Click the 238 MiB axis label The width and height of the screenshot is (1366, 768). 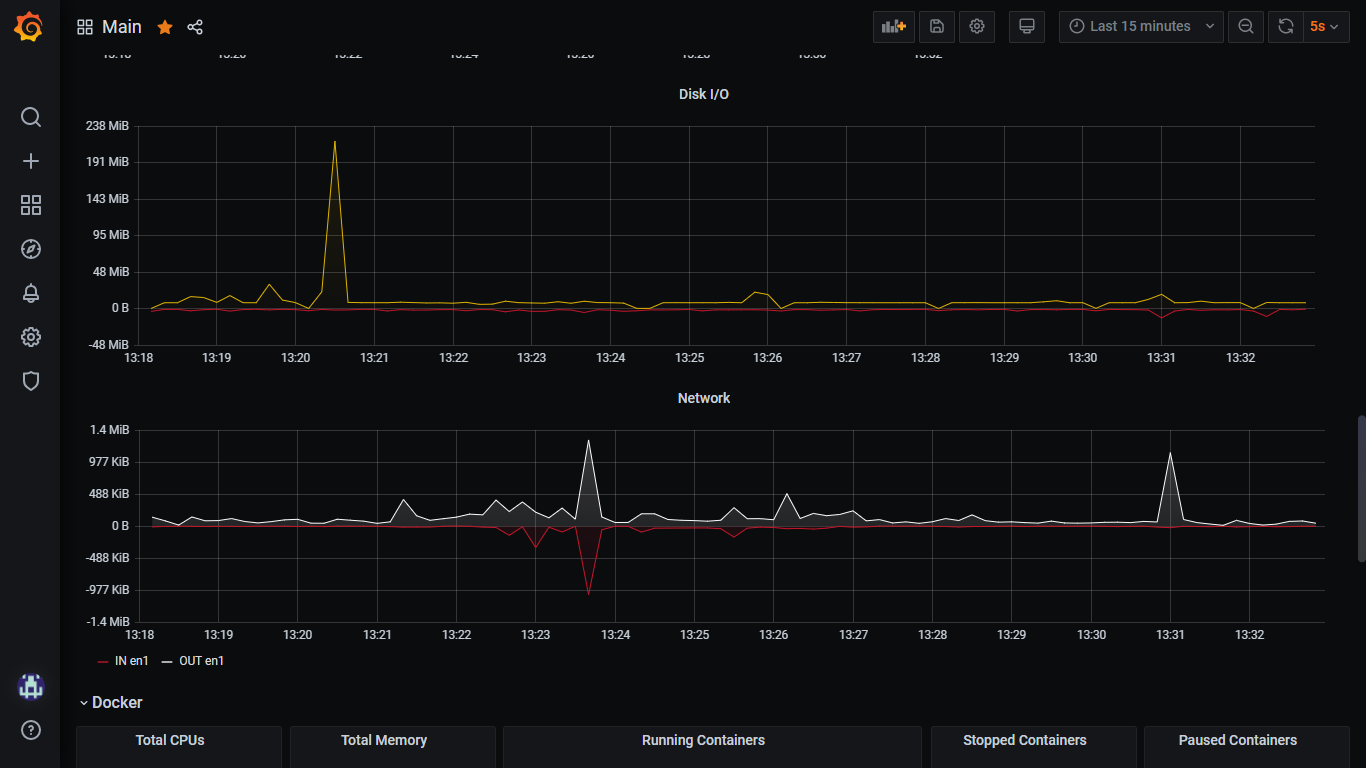(107, 126)
